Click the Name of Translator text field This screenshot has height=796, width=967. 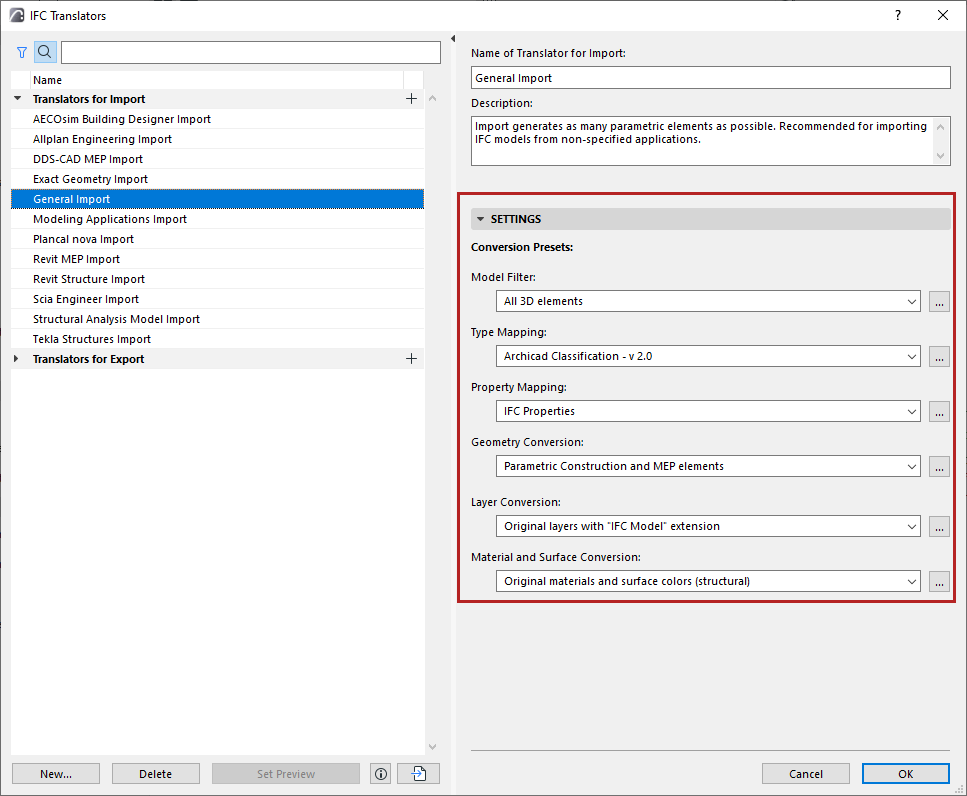pyautogui.click(x=710, y=78)
